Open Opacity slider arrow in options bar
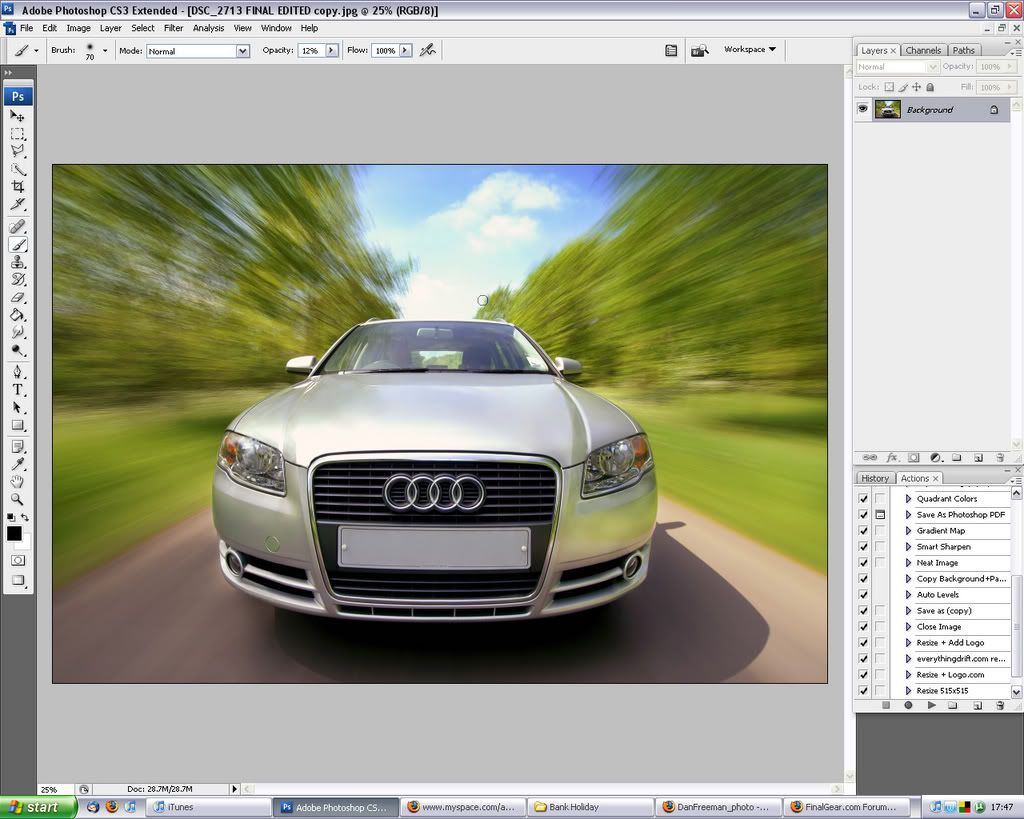The width and height of the screenshot is (1024, 819). coord(332,50)
